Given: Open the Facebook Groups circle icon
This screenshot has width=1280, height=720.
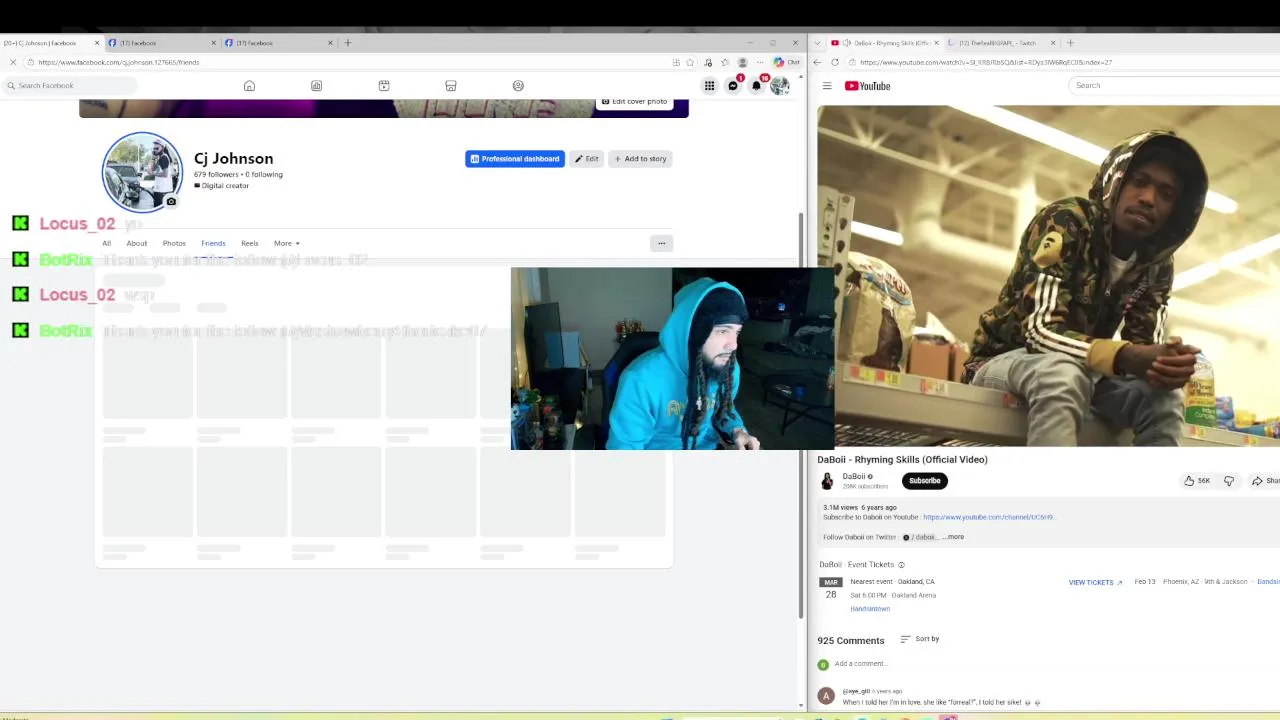Looking at the screenshot, I should [518, 86].
